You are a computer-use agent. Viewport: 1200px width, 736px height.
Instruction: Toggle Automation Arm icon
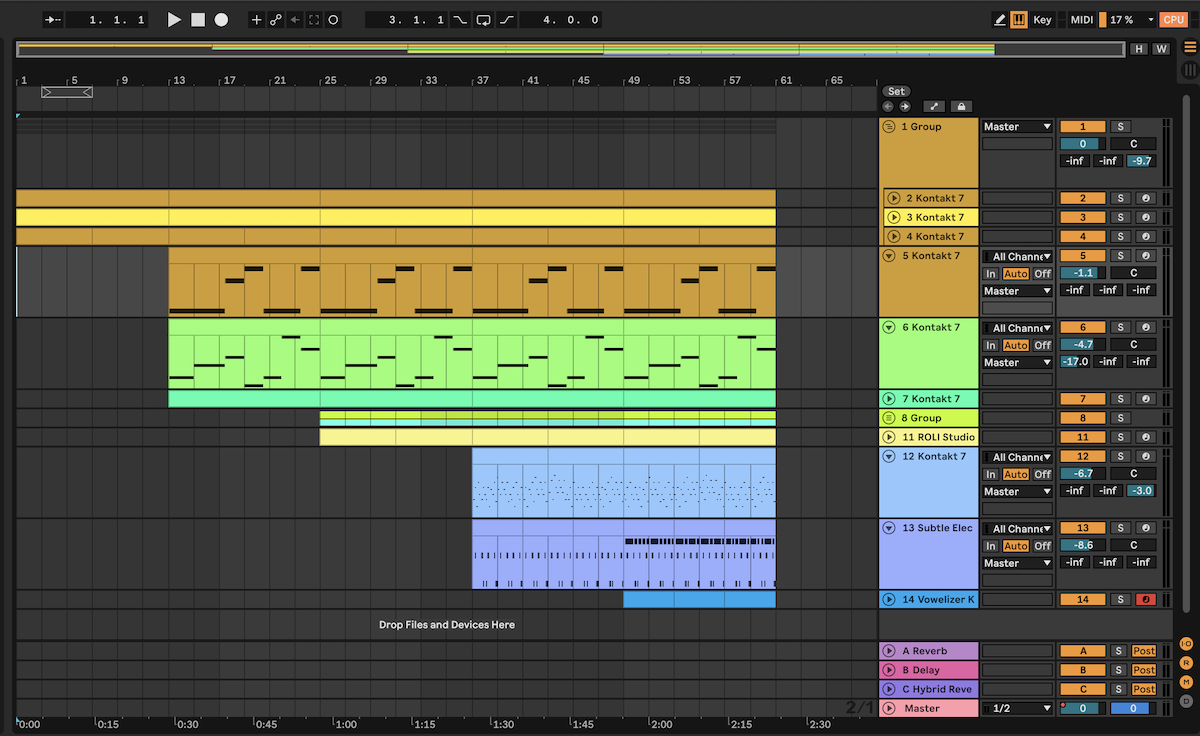point(276,19)
